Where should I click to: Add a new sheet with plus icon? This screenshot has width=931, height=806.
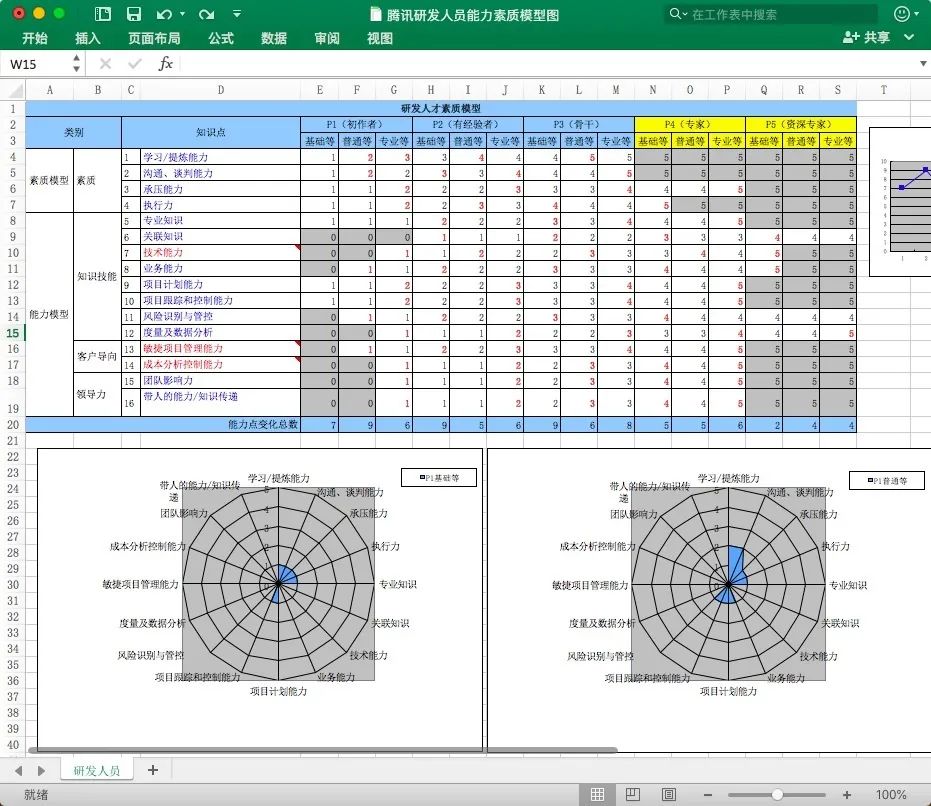tap(153, 770)
